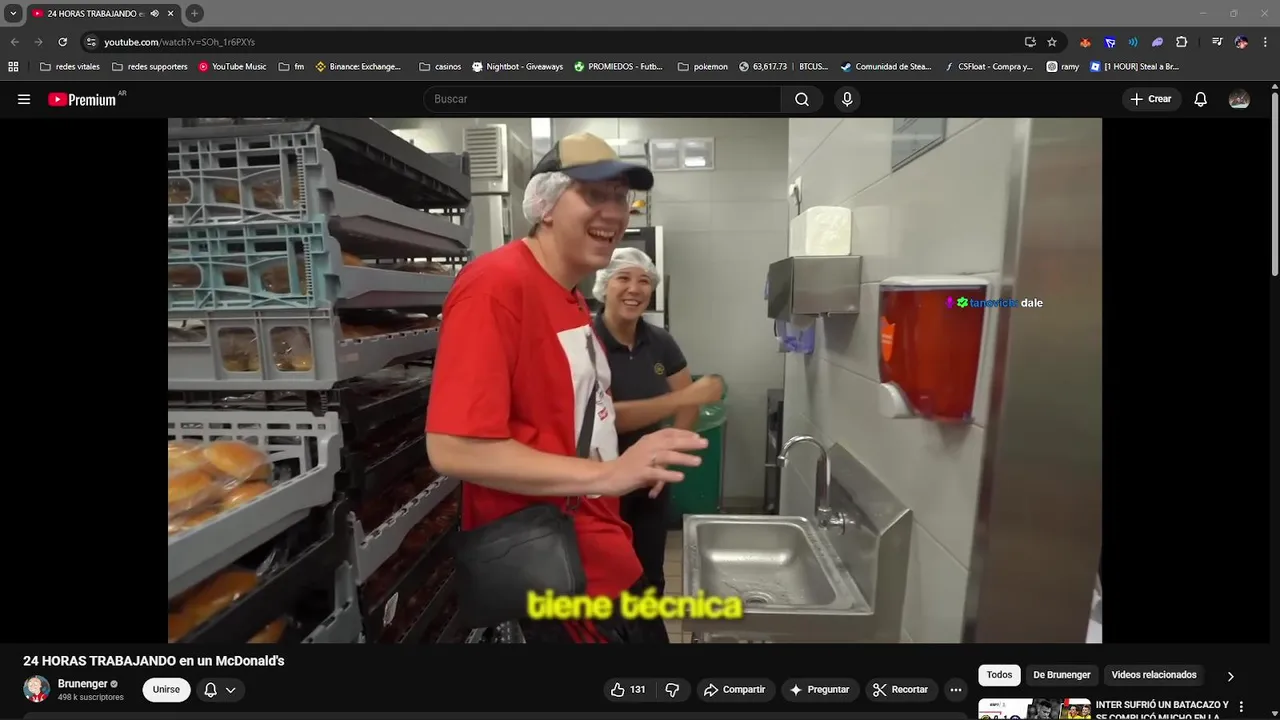The width and height of the screenshot is (1280, 720).
Task: Go forward with browser forward arrow
Action: (38, 42)
